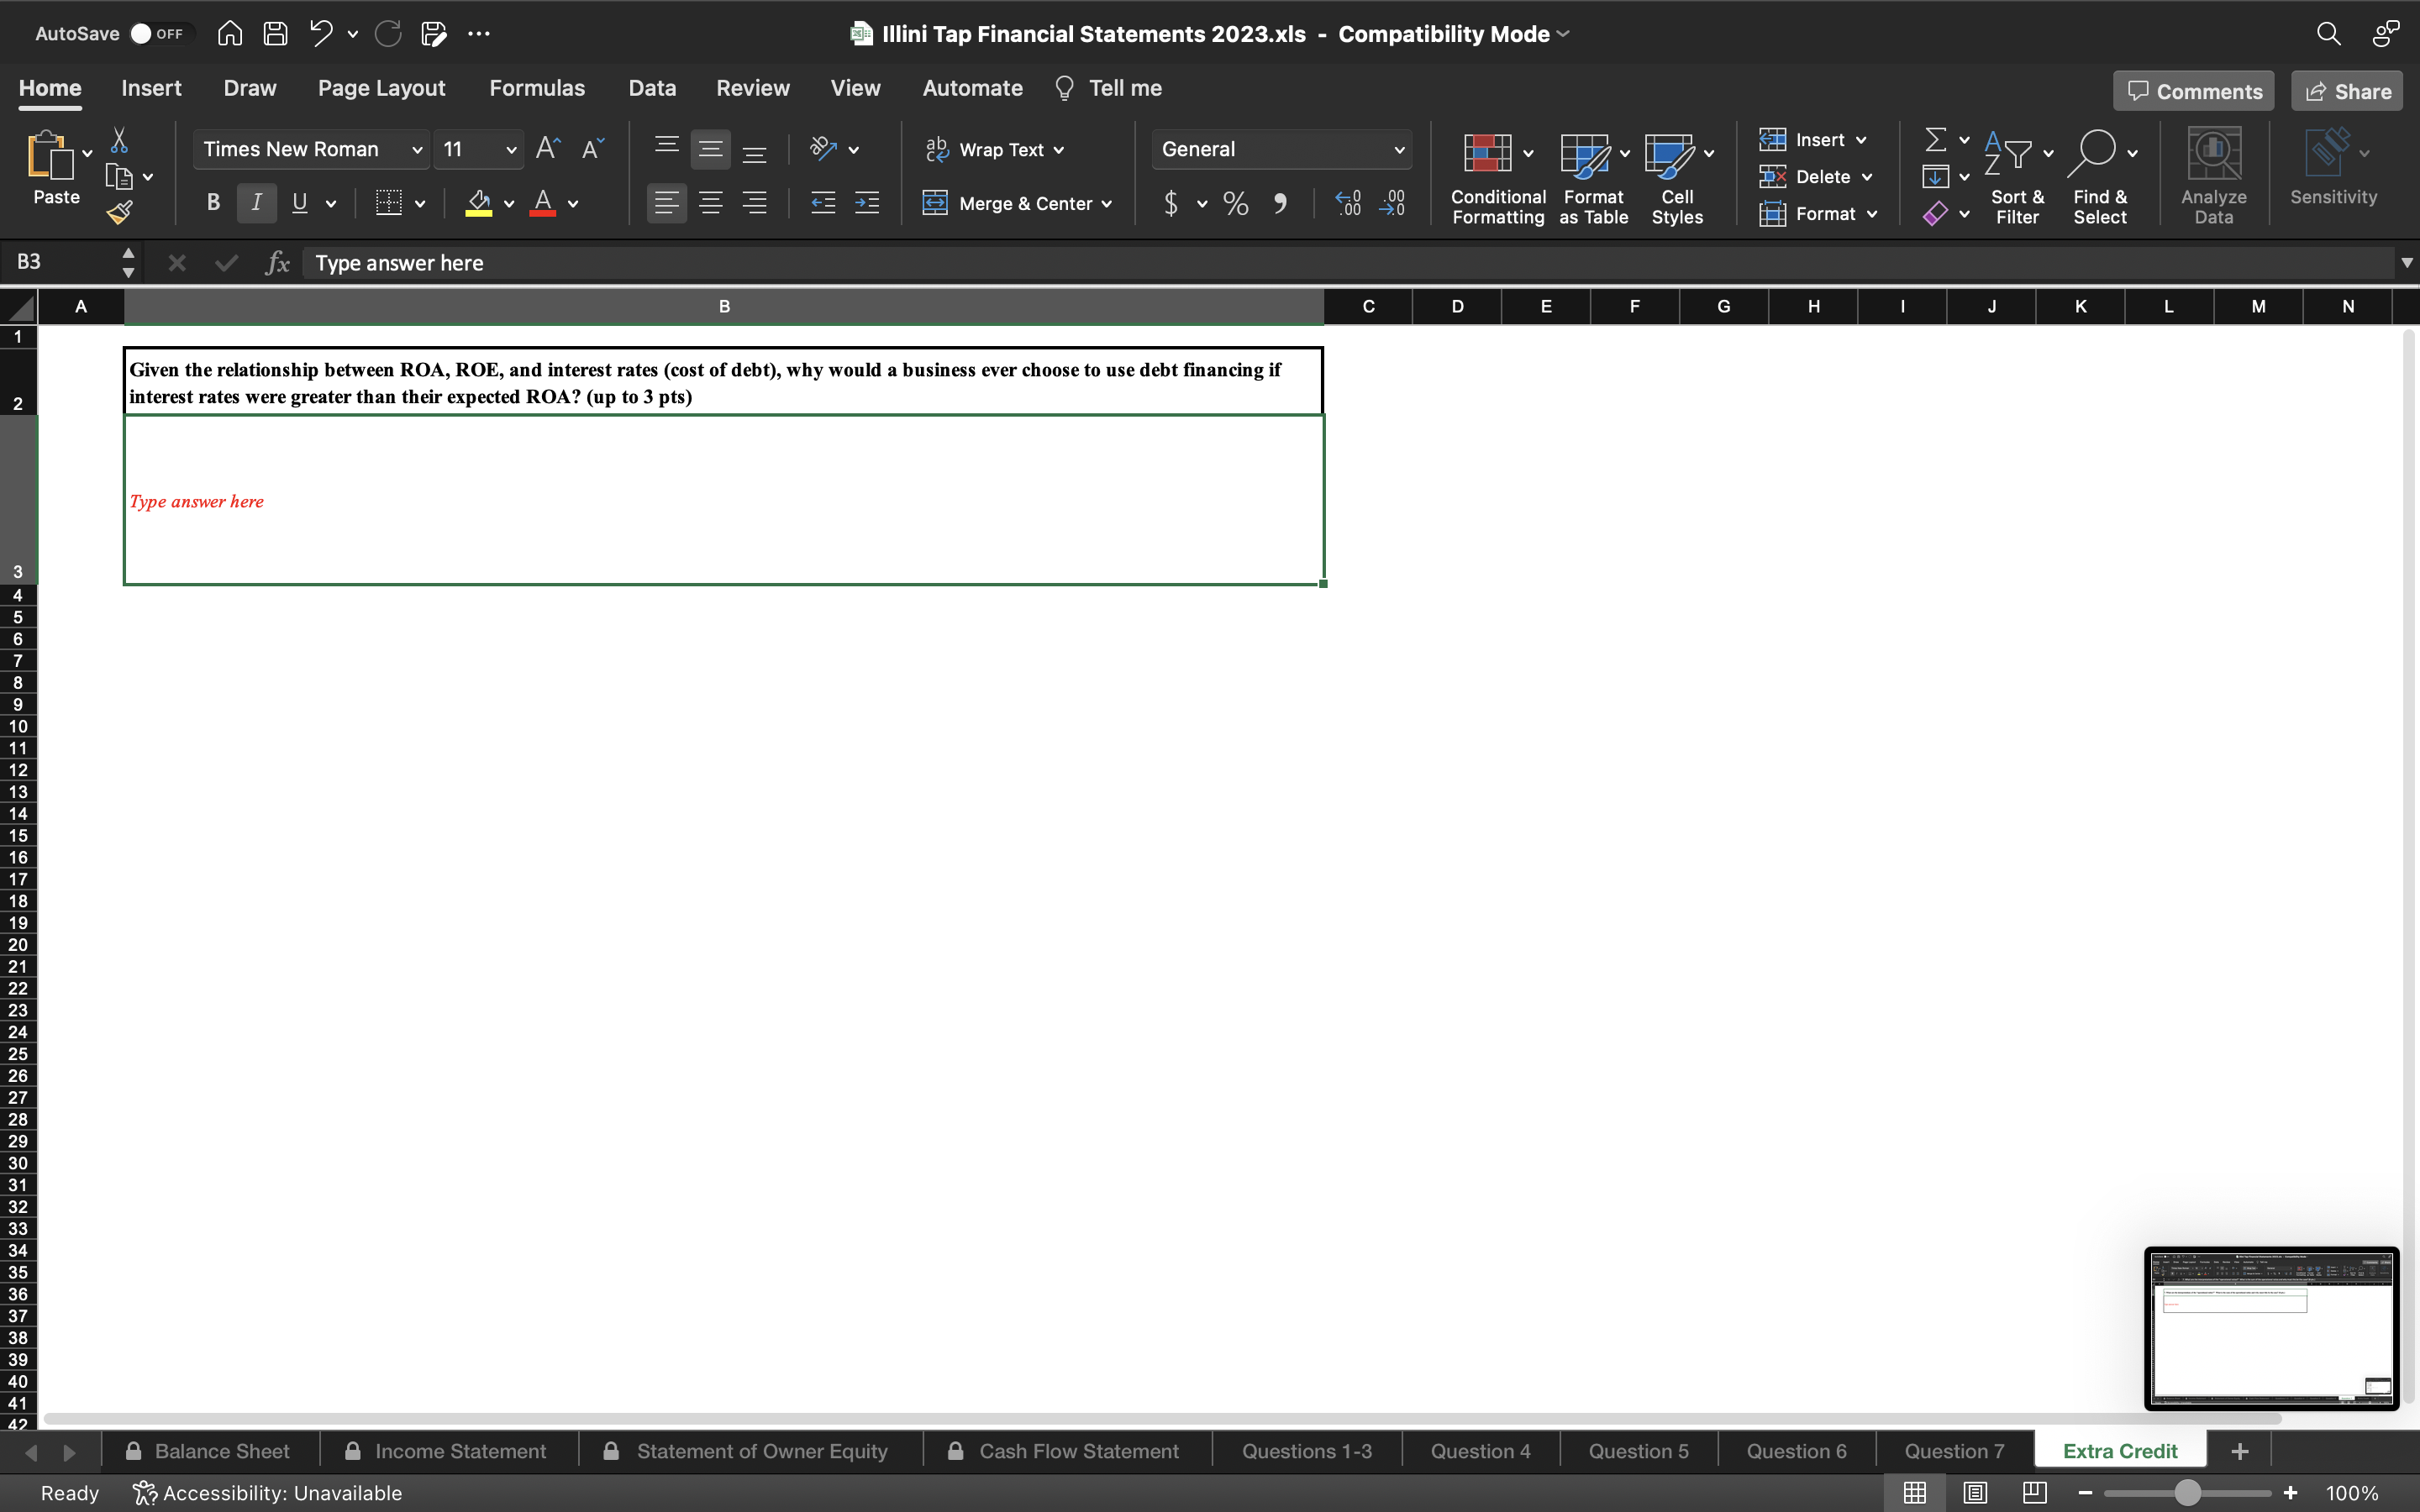This screenshot has height=1512, width=2420.
Task: Open the Conditional Formatting tool
Action: [x=1495, y=175]
